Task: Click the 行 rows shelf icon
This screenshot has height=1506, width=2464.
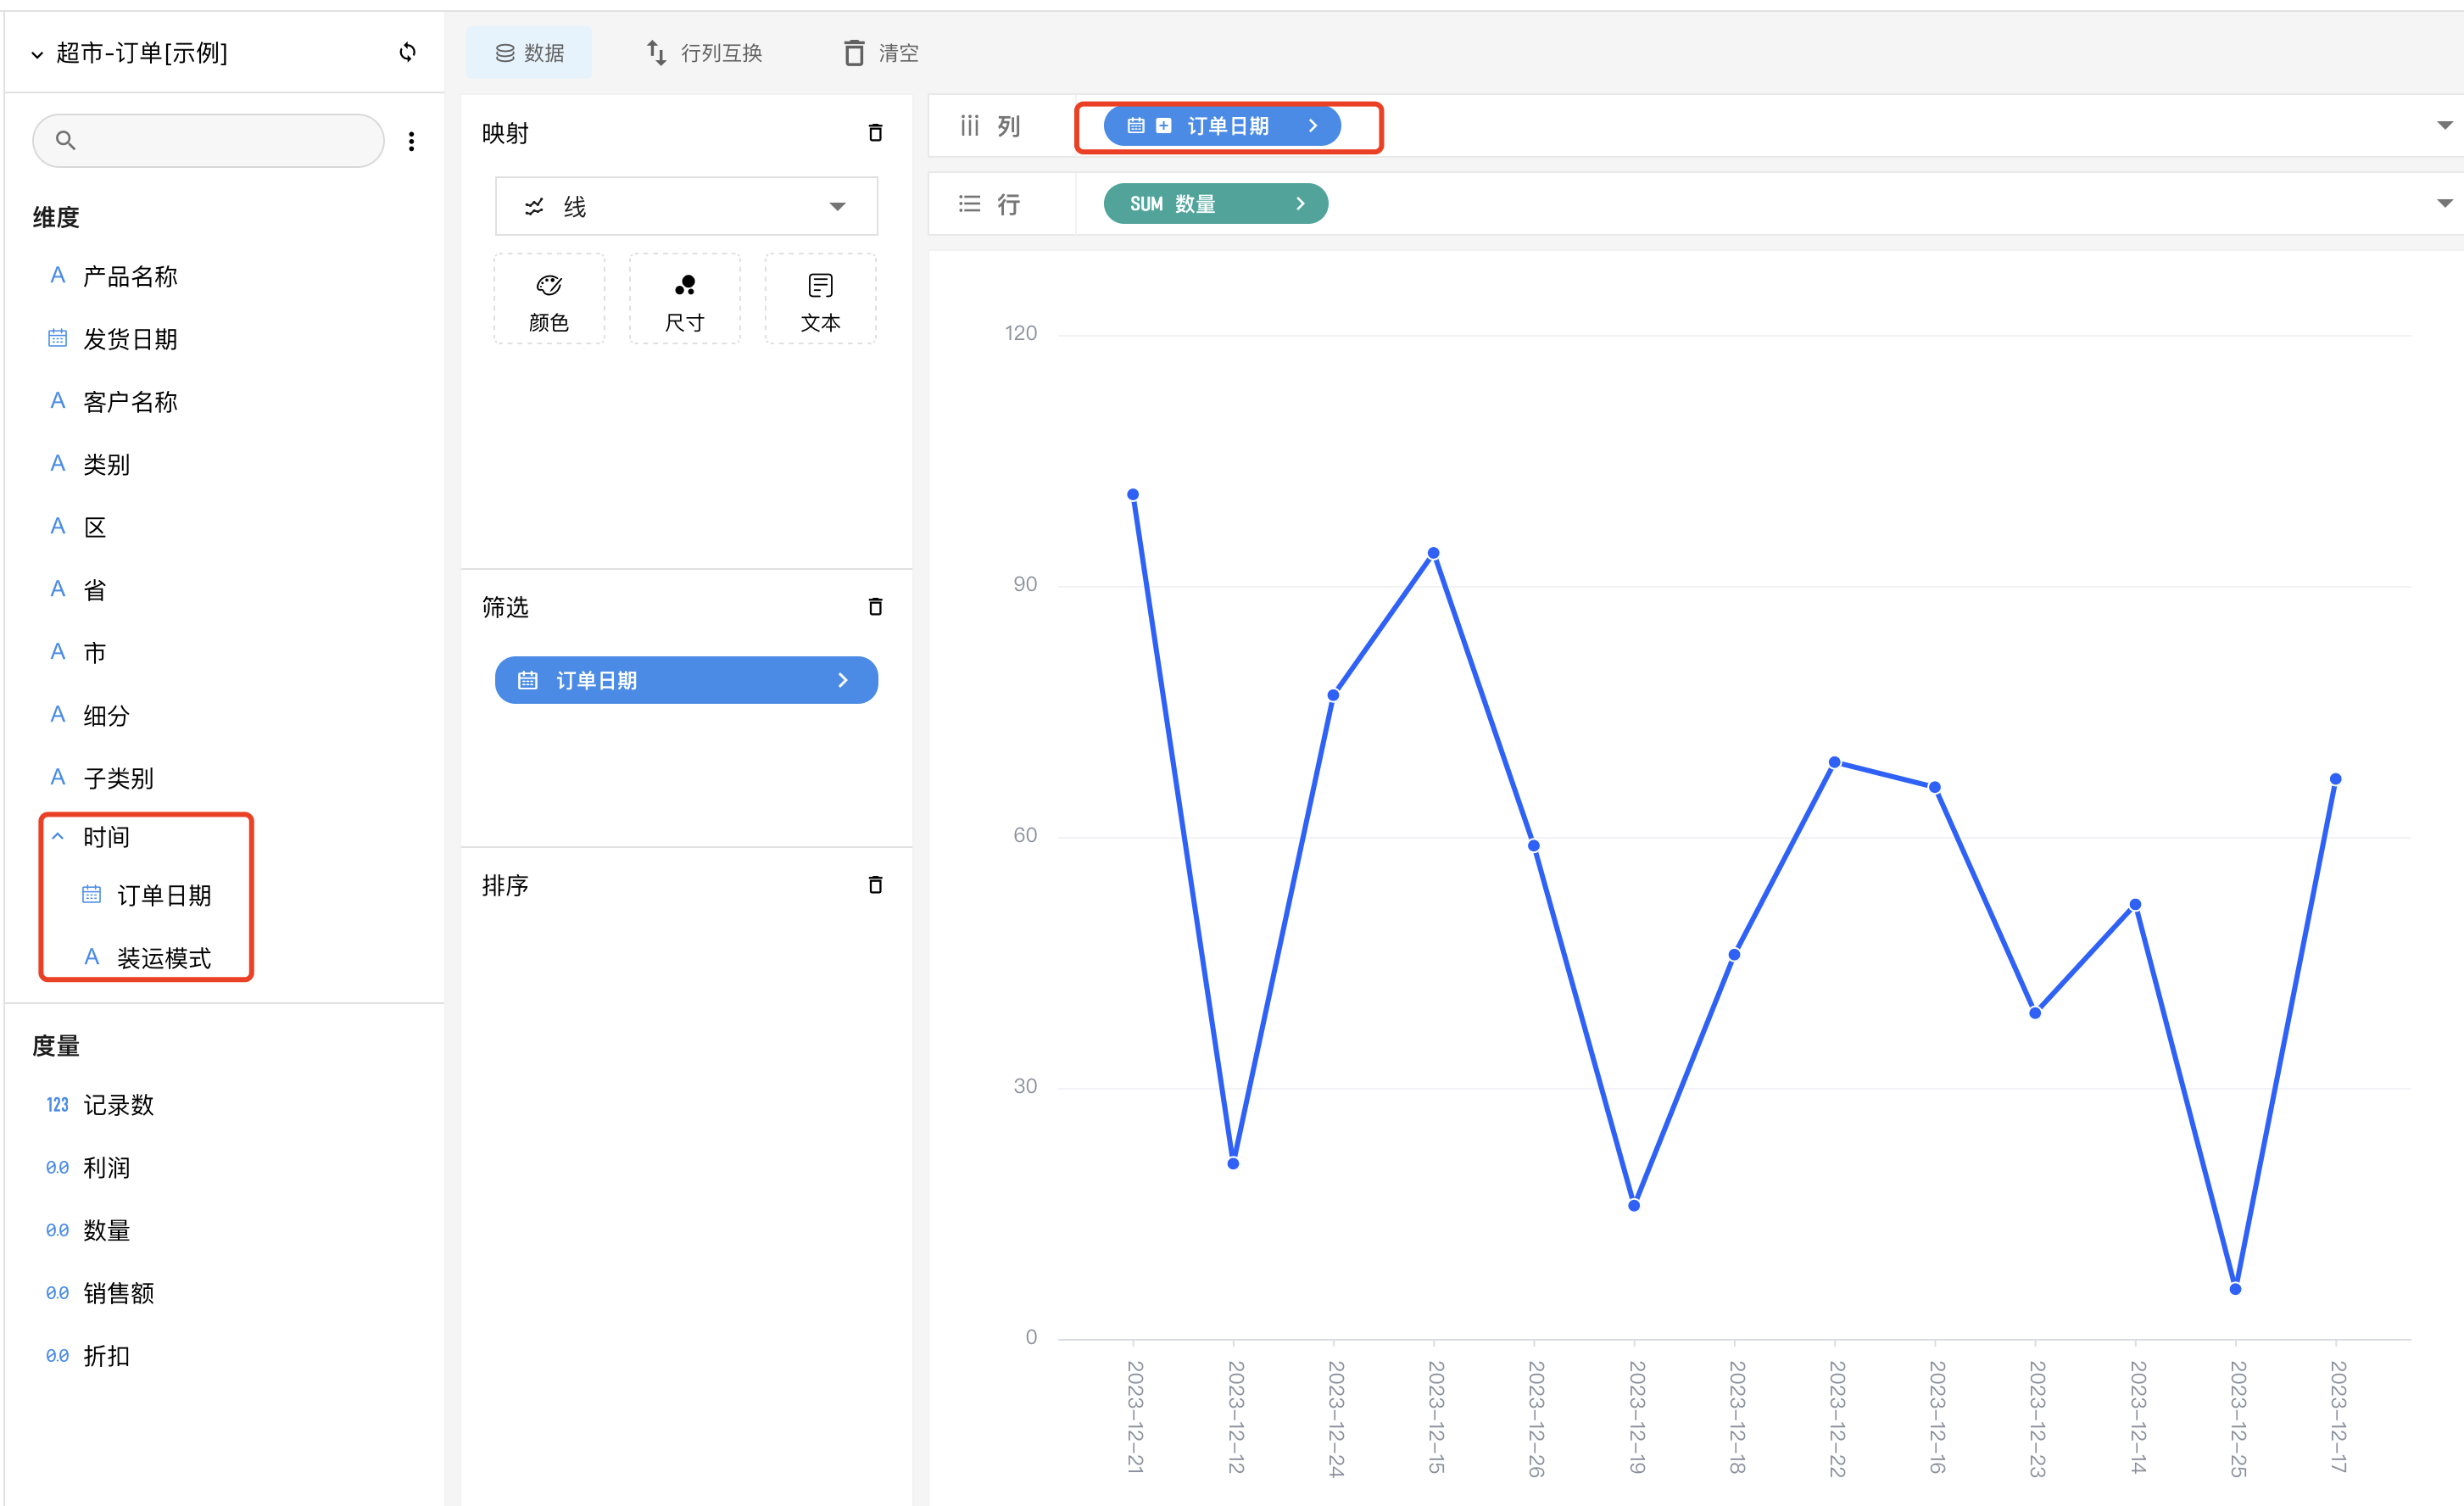Action: [x=969, y=204]
